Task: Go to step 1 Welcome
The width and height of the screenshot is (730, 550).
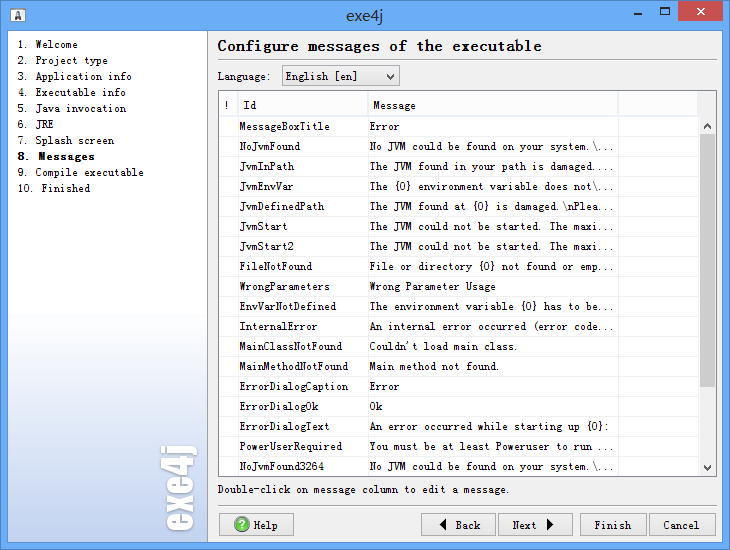Action: pyautogui.click(x=47, y=44)
